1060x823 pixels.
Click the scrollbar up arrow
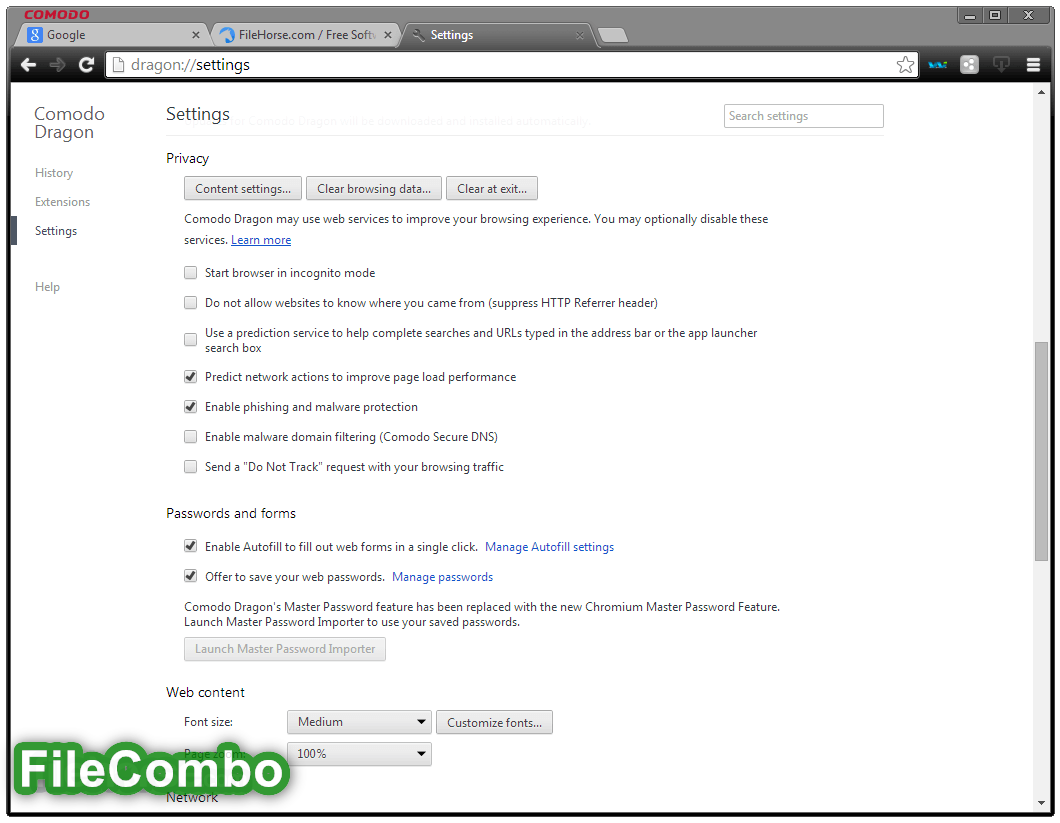click(x=1041, y=93)
